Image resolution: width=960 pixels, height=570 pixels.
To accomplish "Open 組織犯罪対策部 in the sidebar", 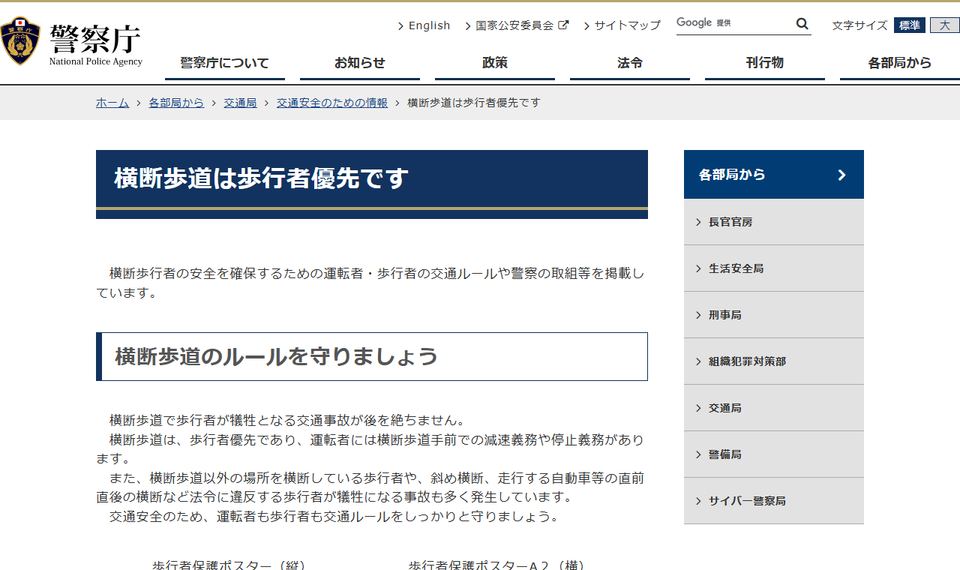I will click(x=774, y=362).
